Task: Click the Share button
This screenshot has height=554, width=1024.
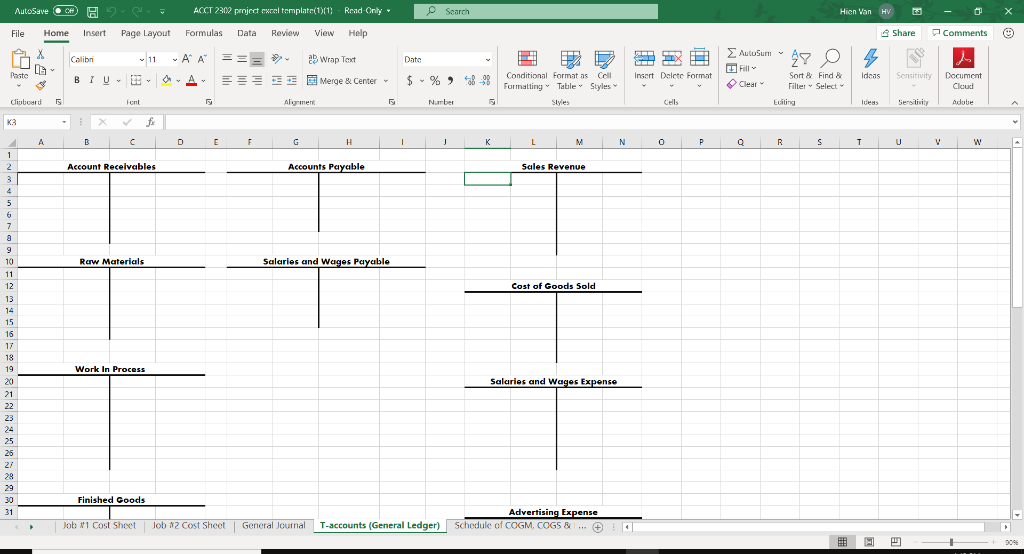Action: [897, 33]
